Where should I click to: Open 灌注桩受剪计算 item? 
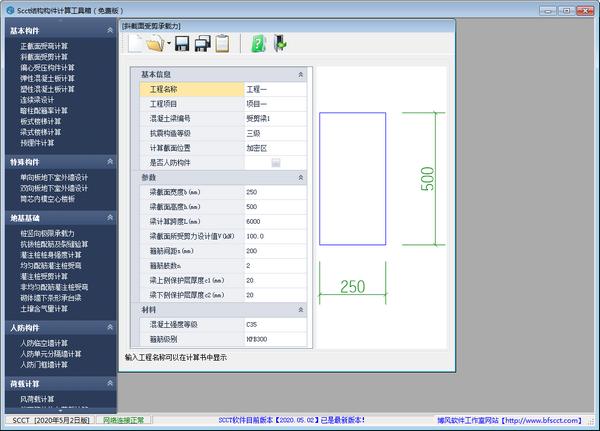(44, 276)
